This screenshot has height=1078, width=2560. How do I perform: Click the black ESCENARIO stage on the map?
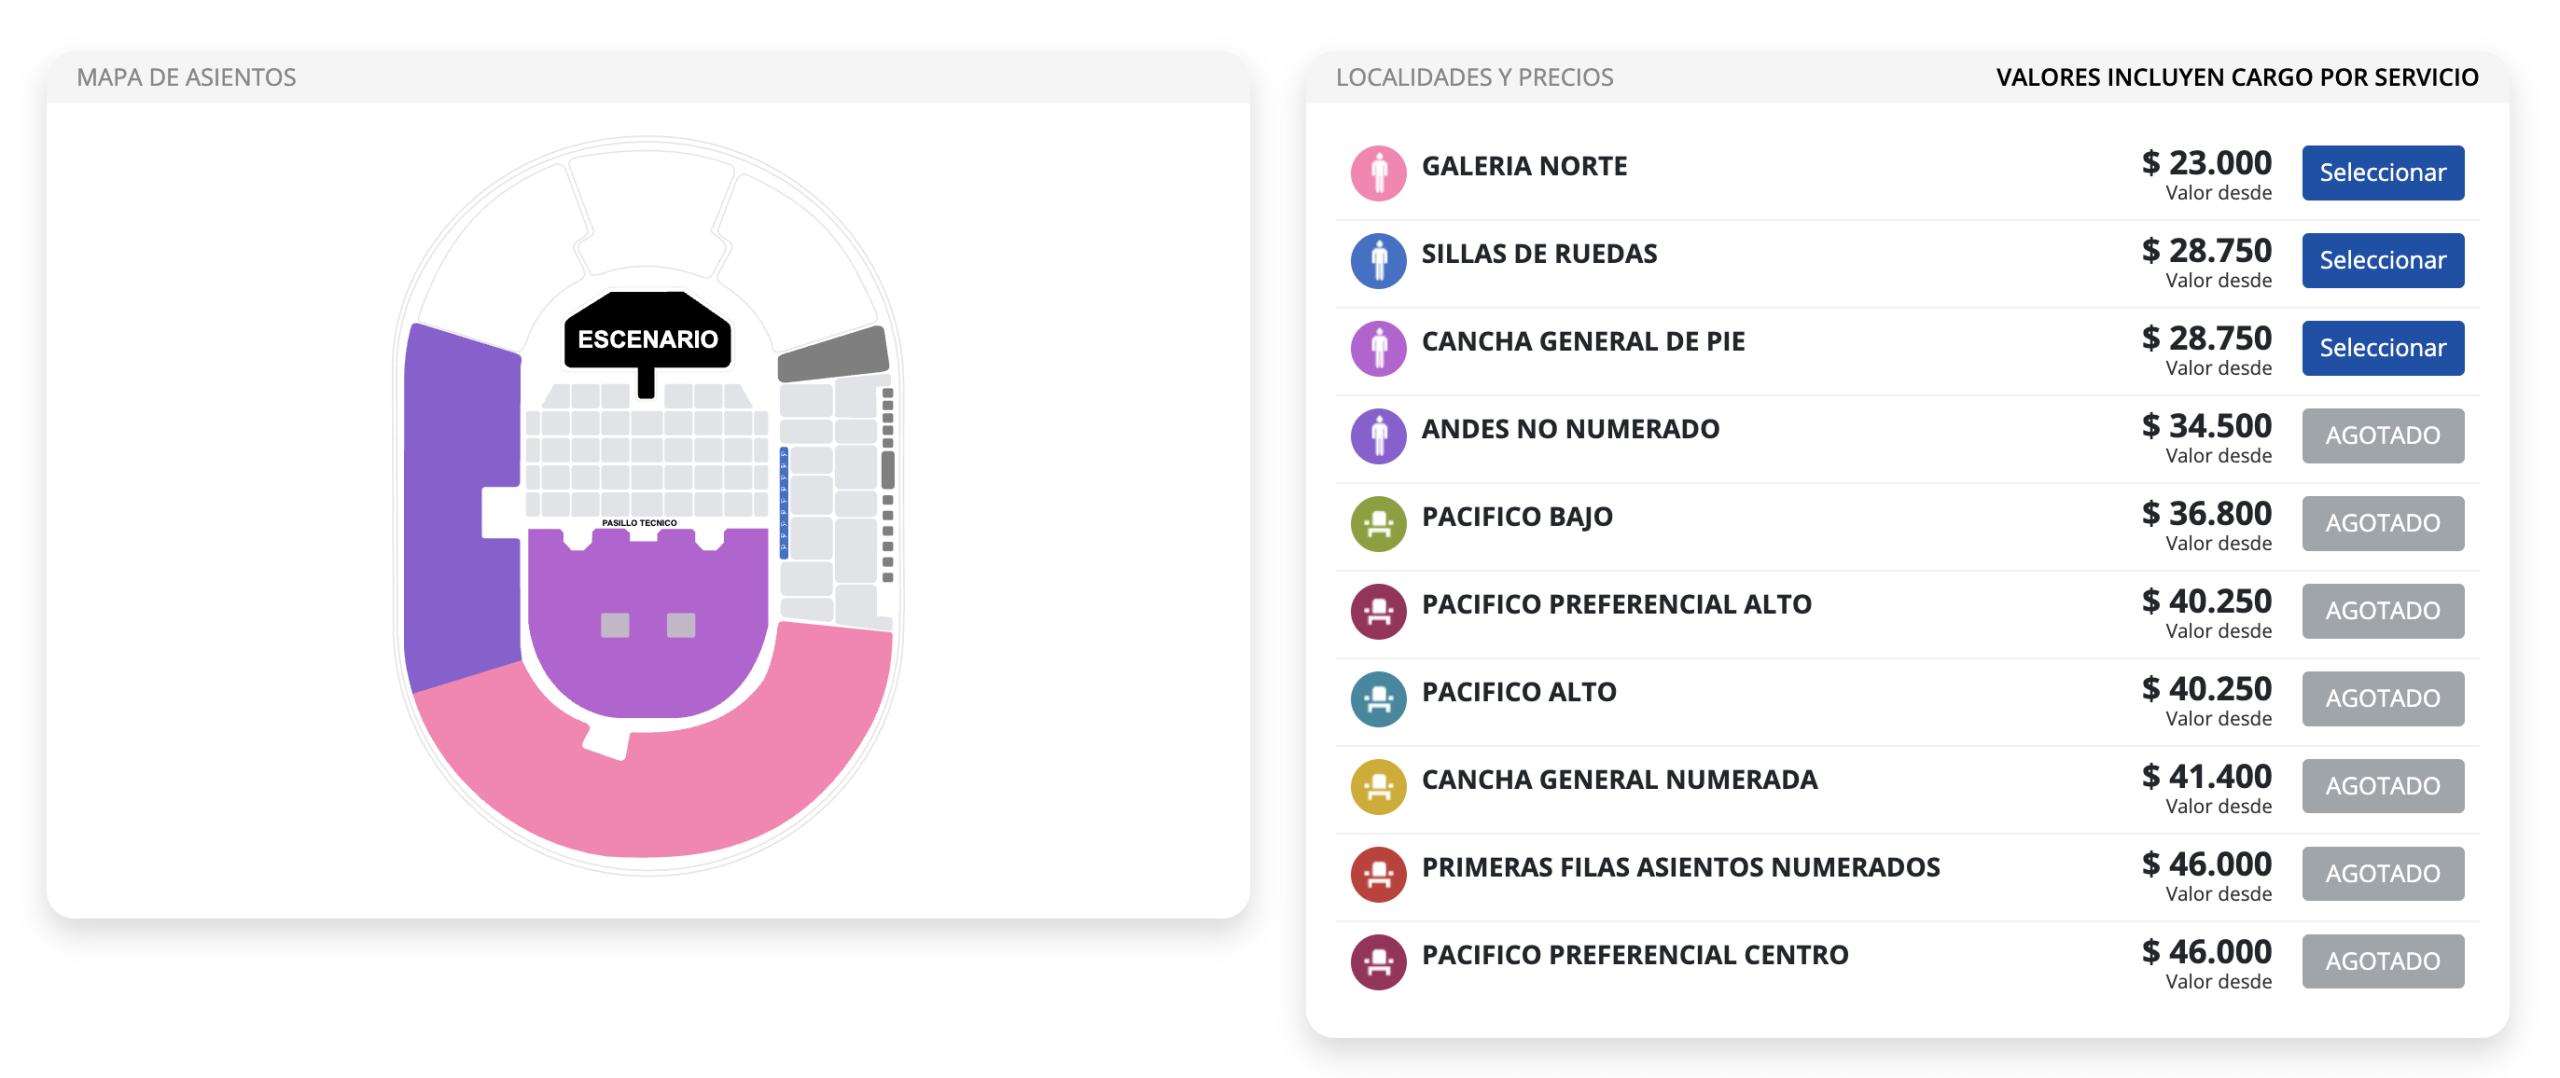647,333
